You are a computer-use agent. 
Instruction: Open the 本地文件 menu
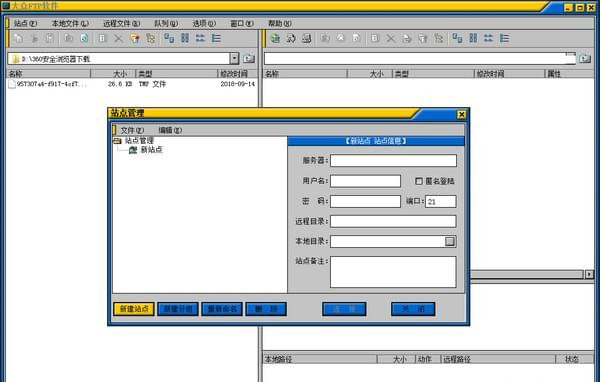pyautogui.click(x=70, y=23)
